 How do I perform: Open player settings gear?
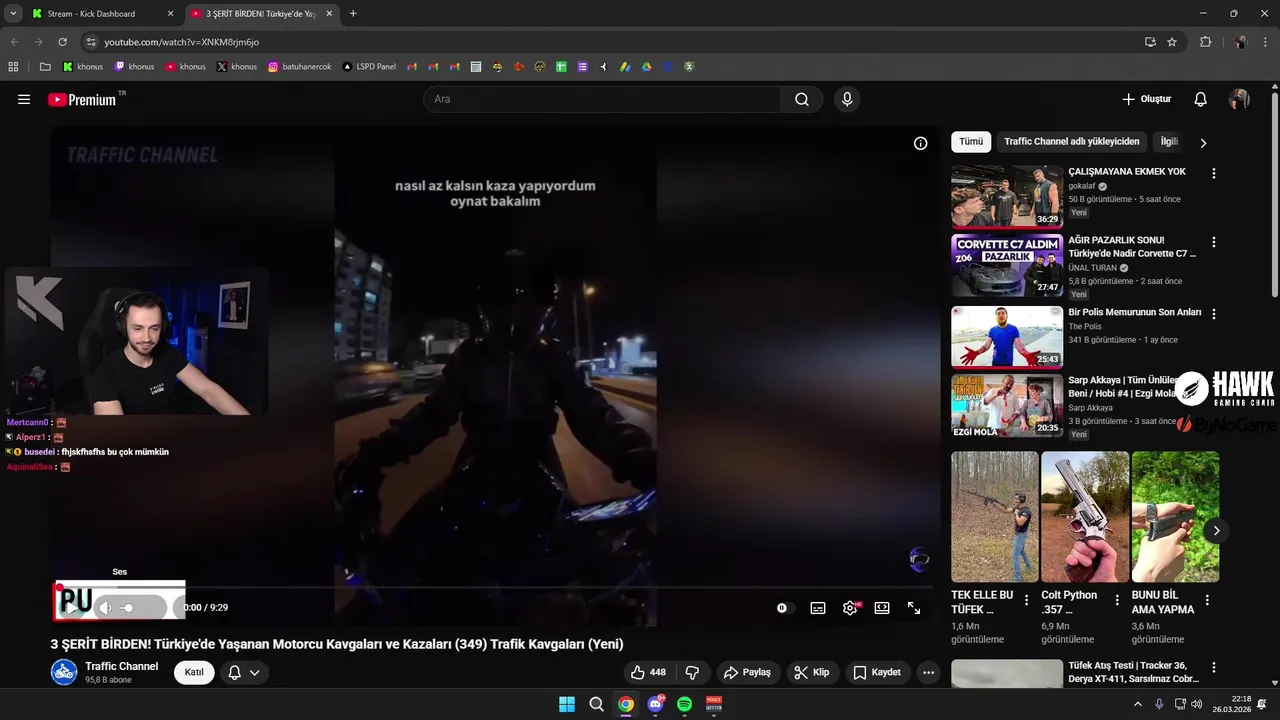(850, 608)
